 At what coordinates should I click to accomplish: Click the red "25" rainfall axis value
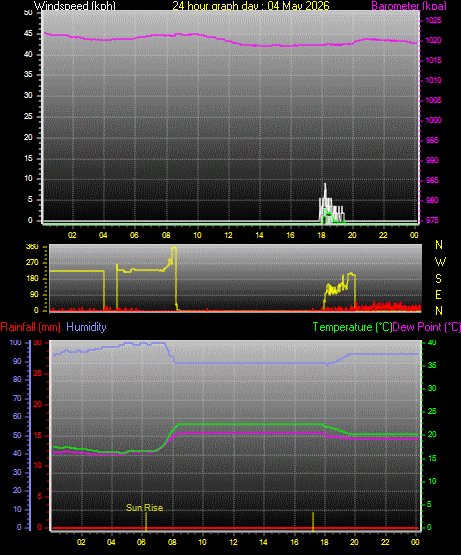38,373
